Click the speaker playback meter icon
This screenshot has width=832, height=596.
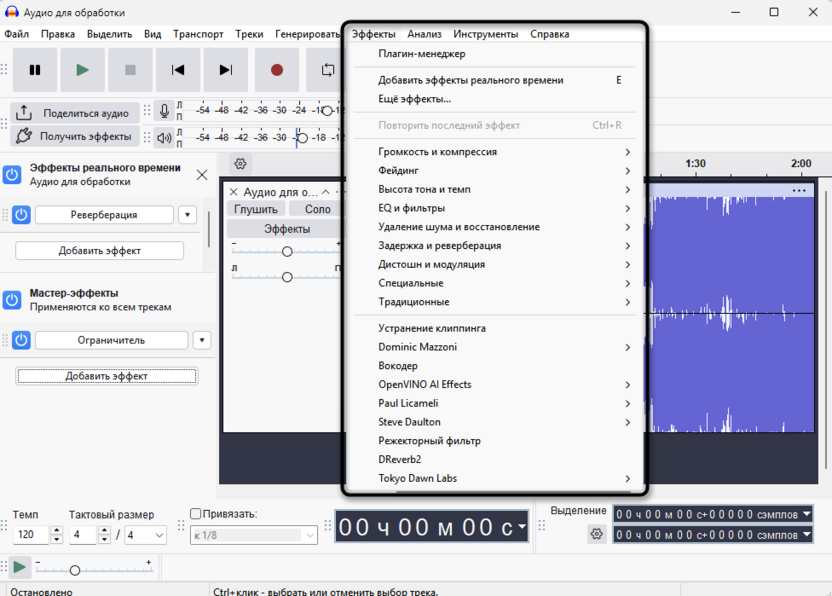point(164,138)
